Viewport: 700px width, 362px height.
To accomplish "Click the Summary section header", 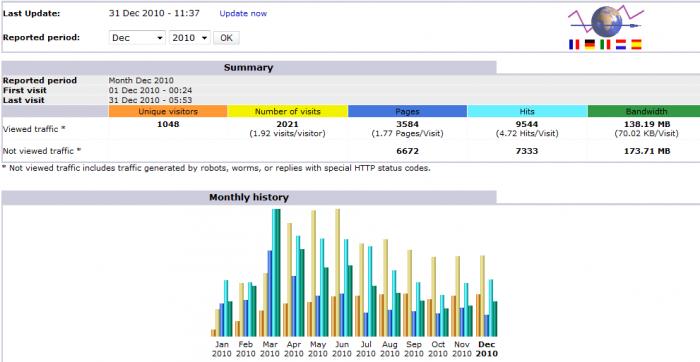I will pos(249,68).
